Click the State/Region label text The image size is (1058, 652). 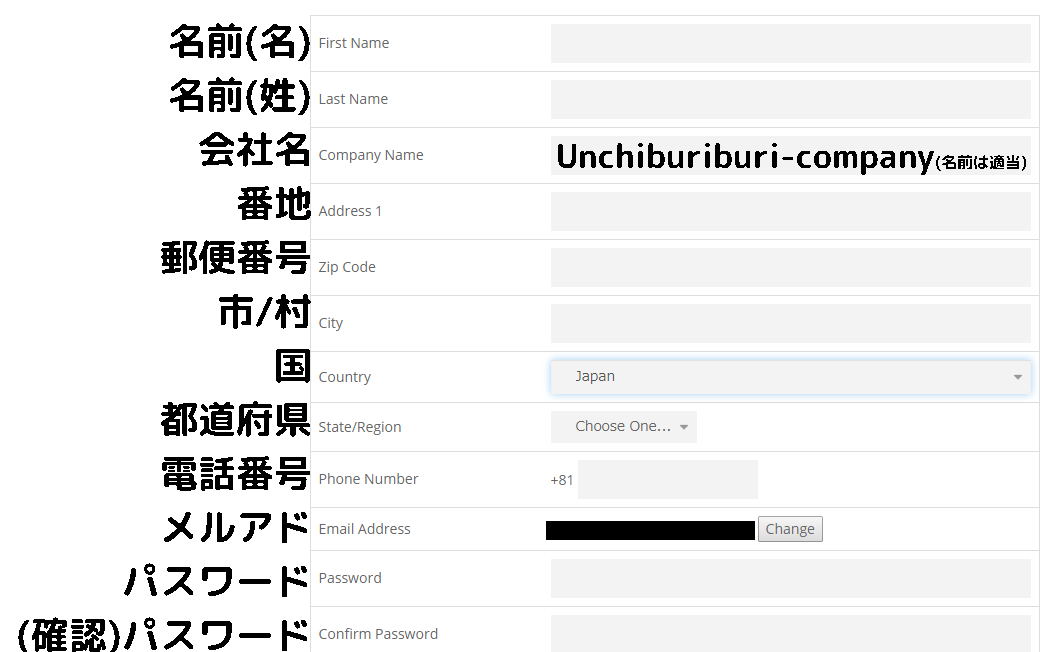(x=360, y=427)
